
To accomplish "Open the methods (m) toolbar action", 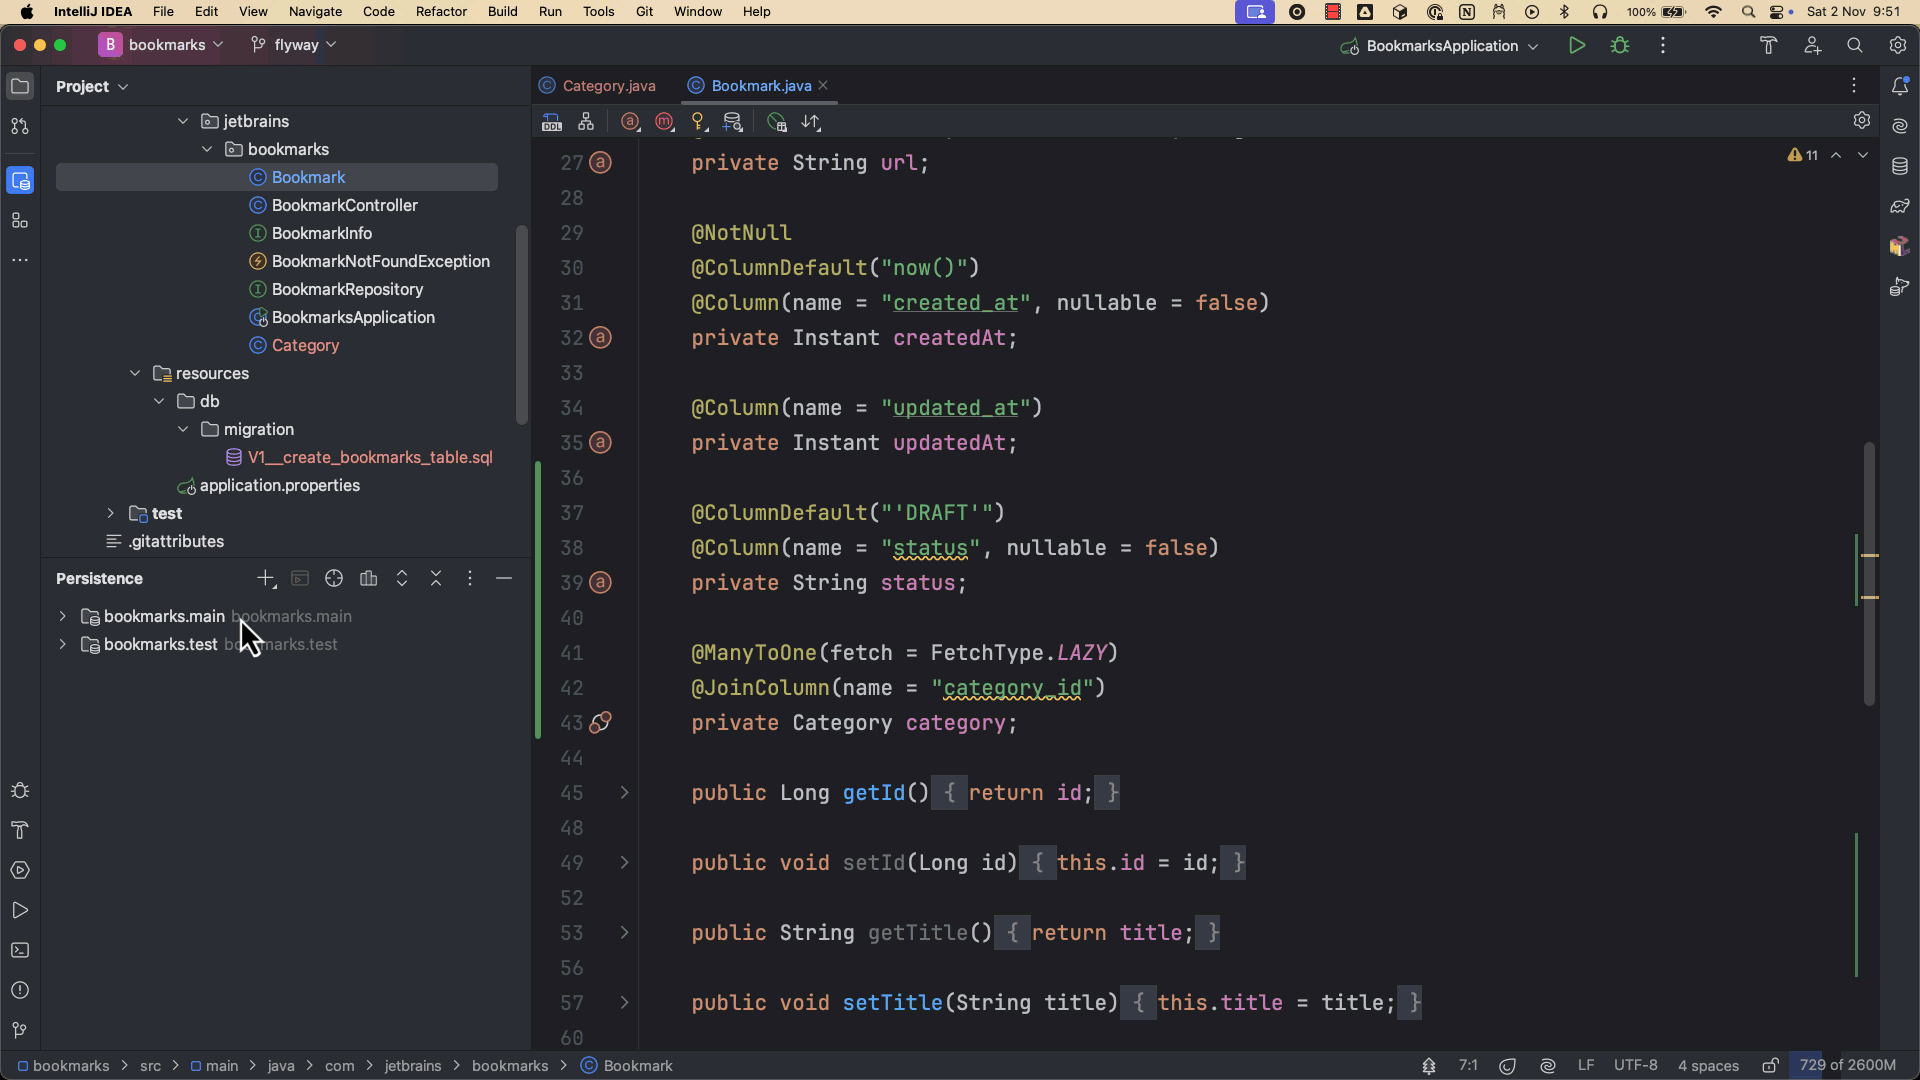I will 664,122.
